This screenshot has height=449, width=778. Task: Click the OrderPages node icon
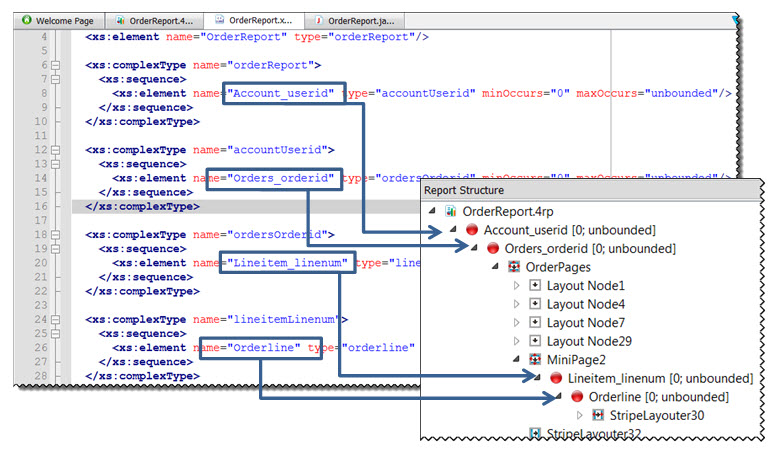click(513, 267)
